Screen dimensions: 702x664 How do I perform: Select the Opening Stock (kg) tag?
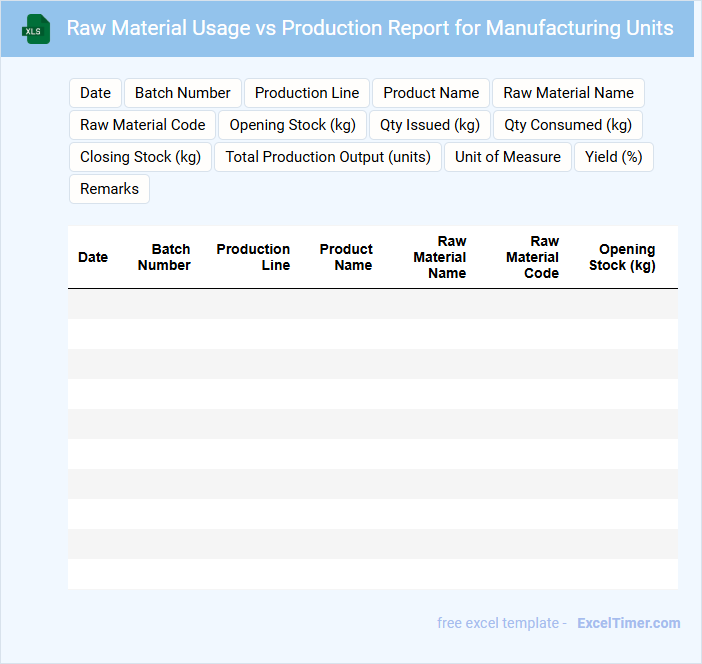tap(292, 125)
